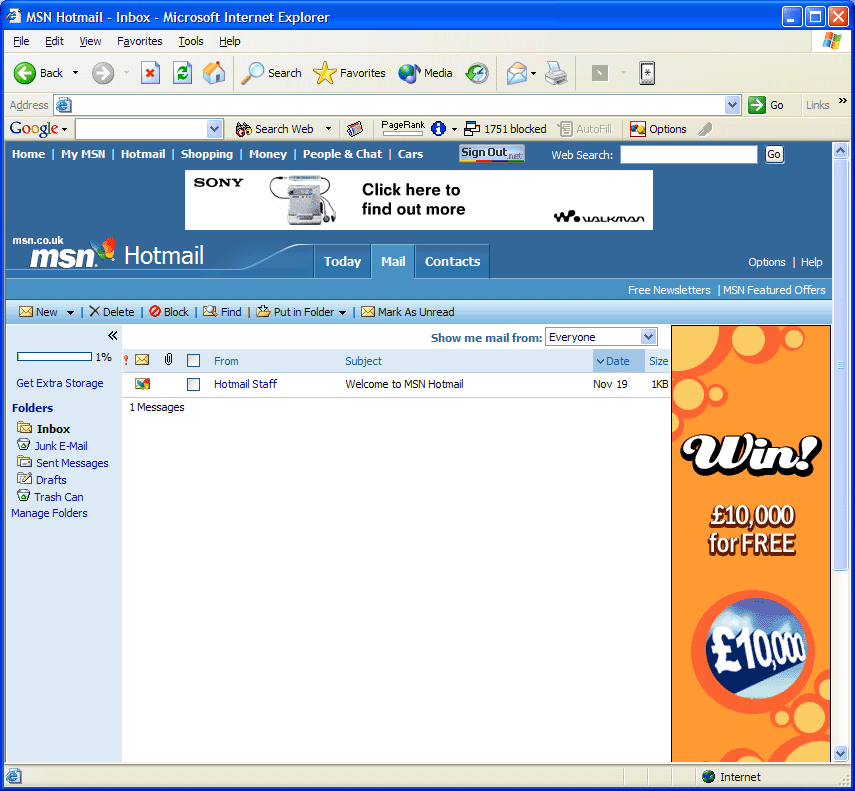Click the 1751 blocked popup icon
Screen dimensions: 855x791
tap(472, 129)
